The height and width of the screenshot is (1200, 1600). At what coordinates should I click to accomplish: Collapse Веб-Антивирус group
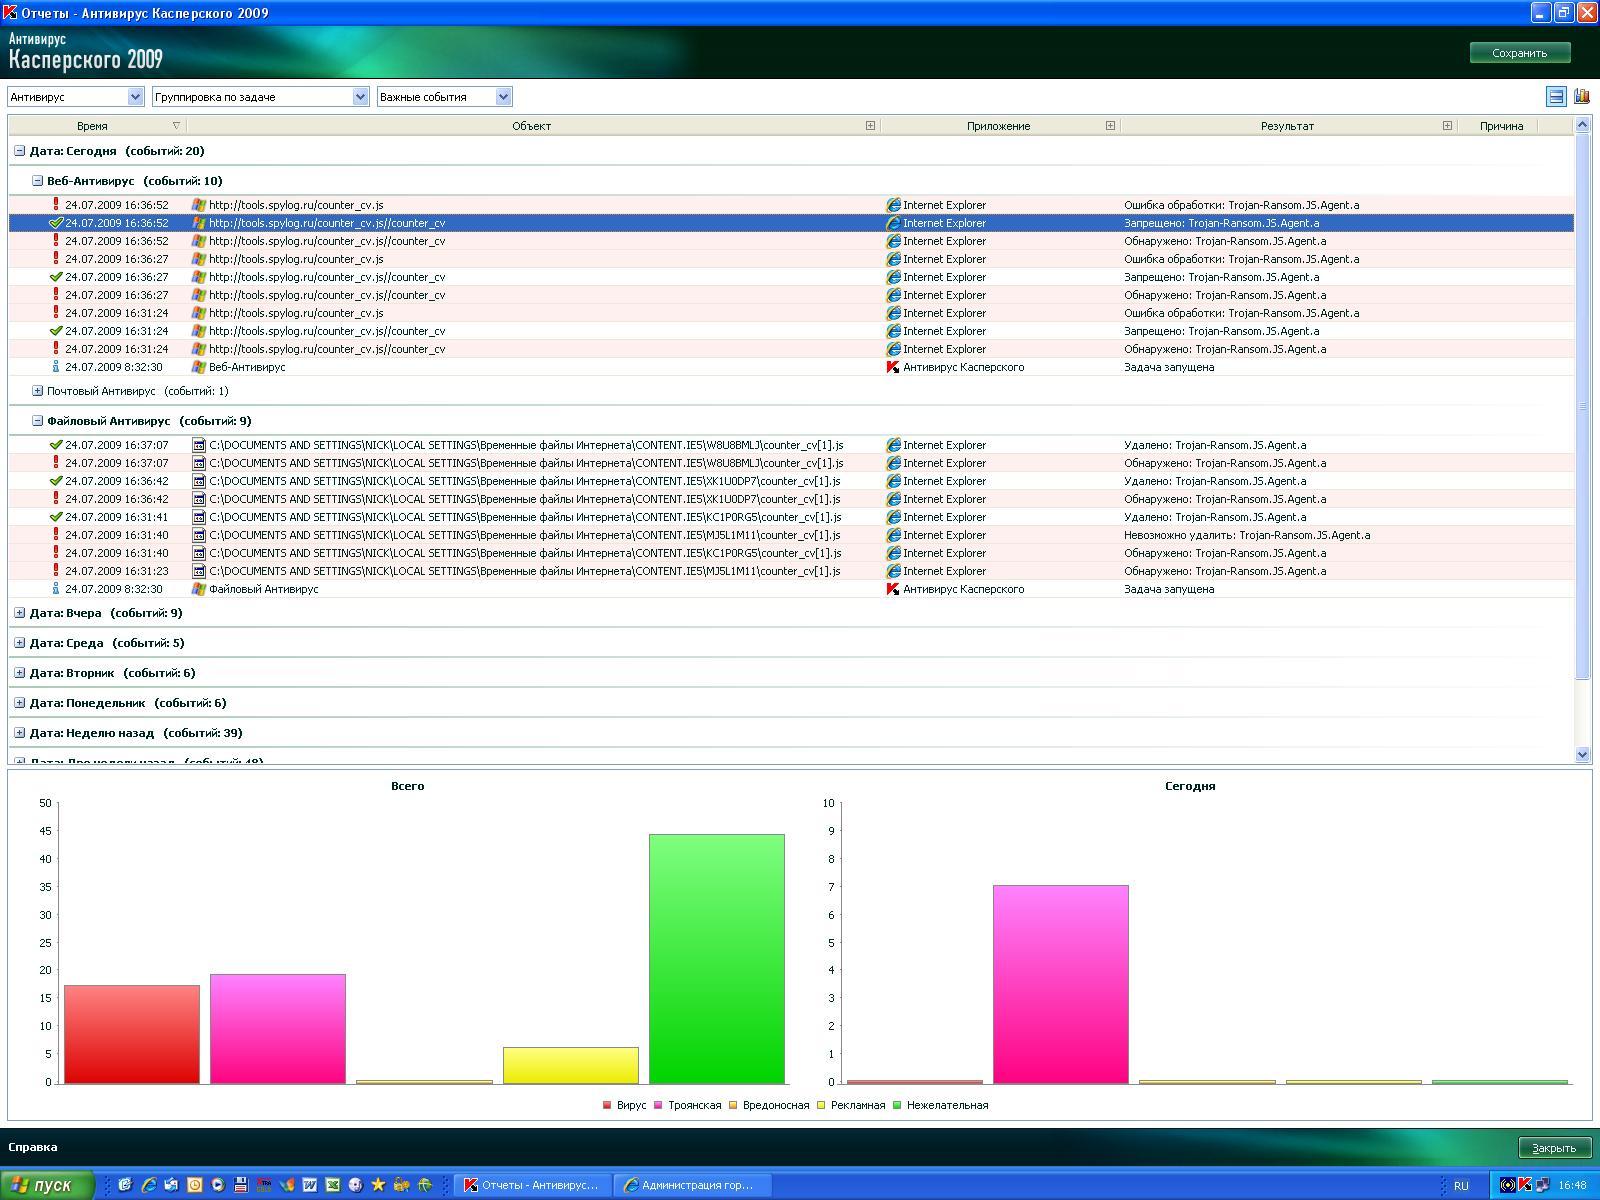coord(37,181)
